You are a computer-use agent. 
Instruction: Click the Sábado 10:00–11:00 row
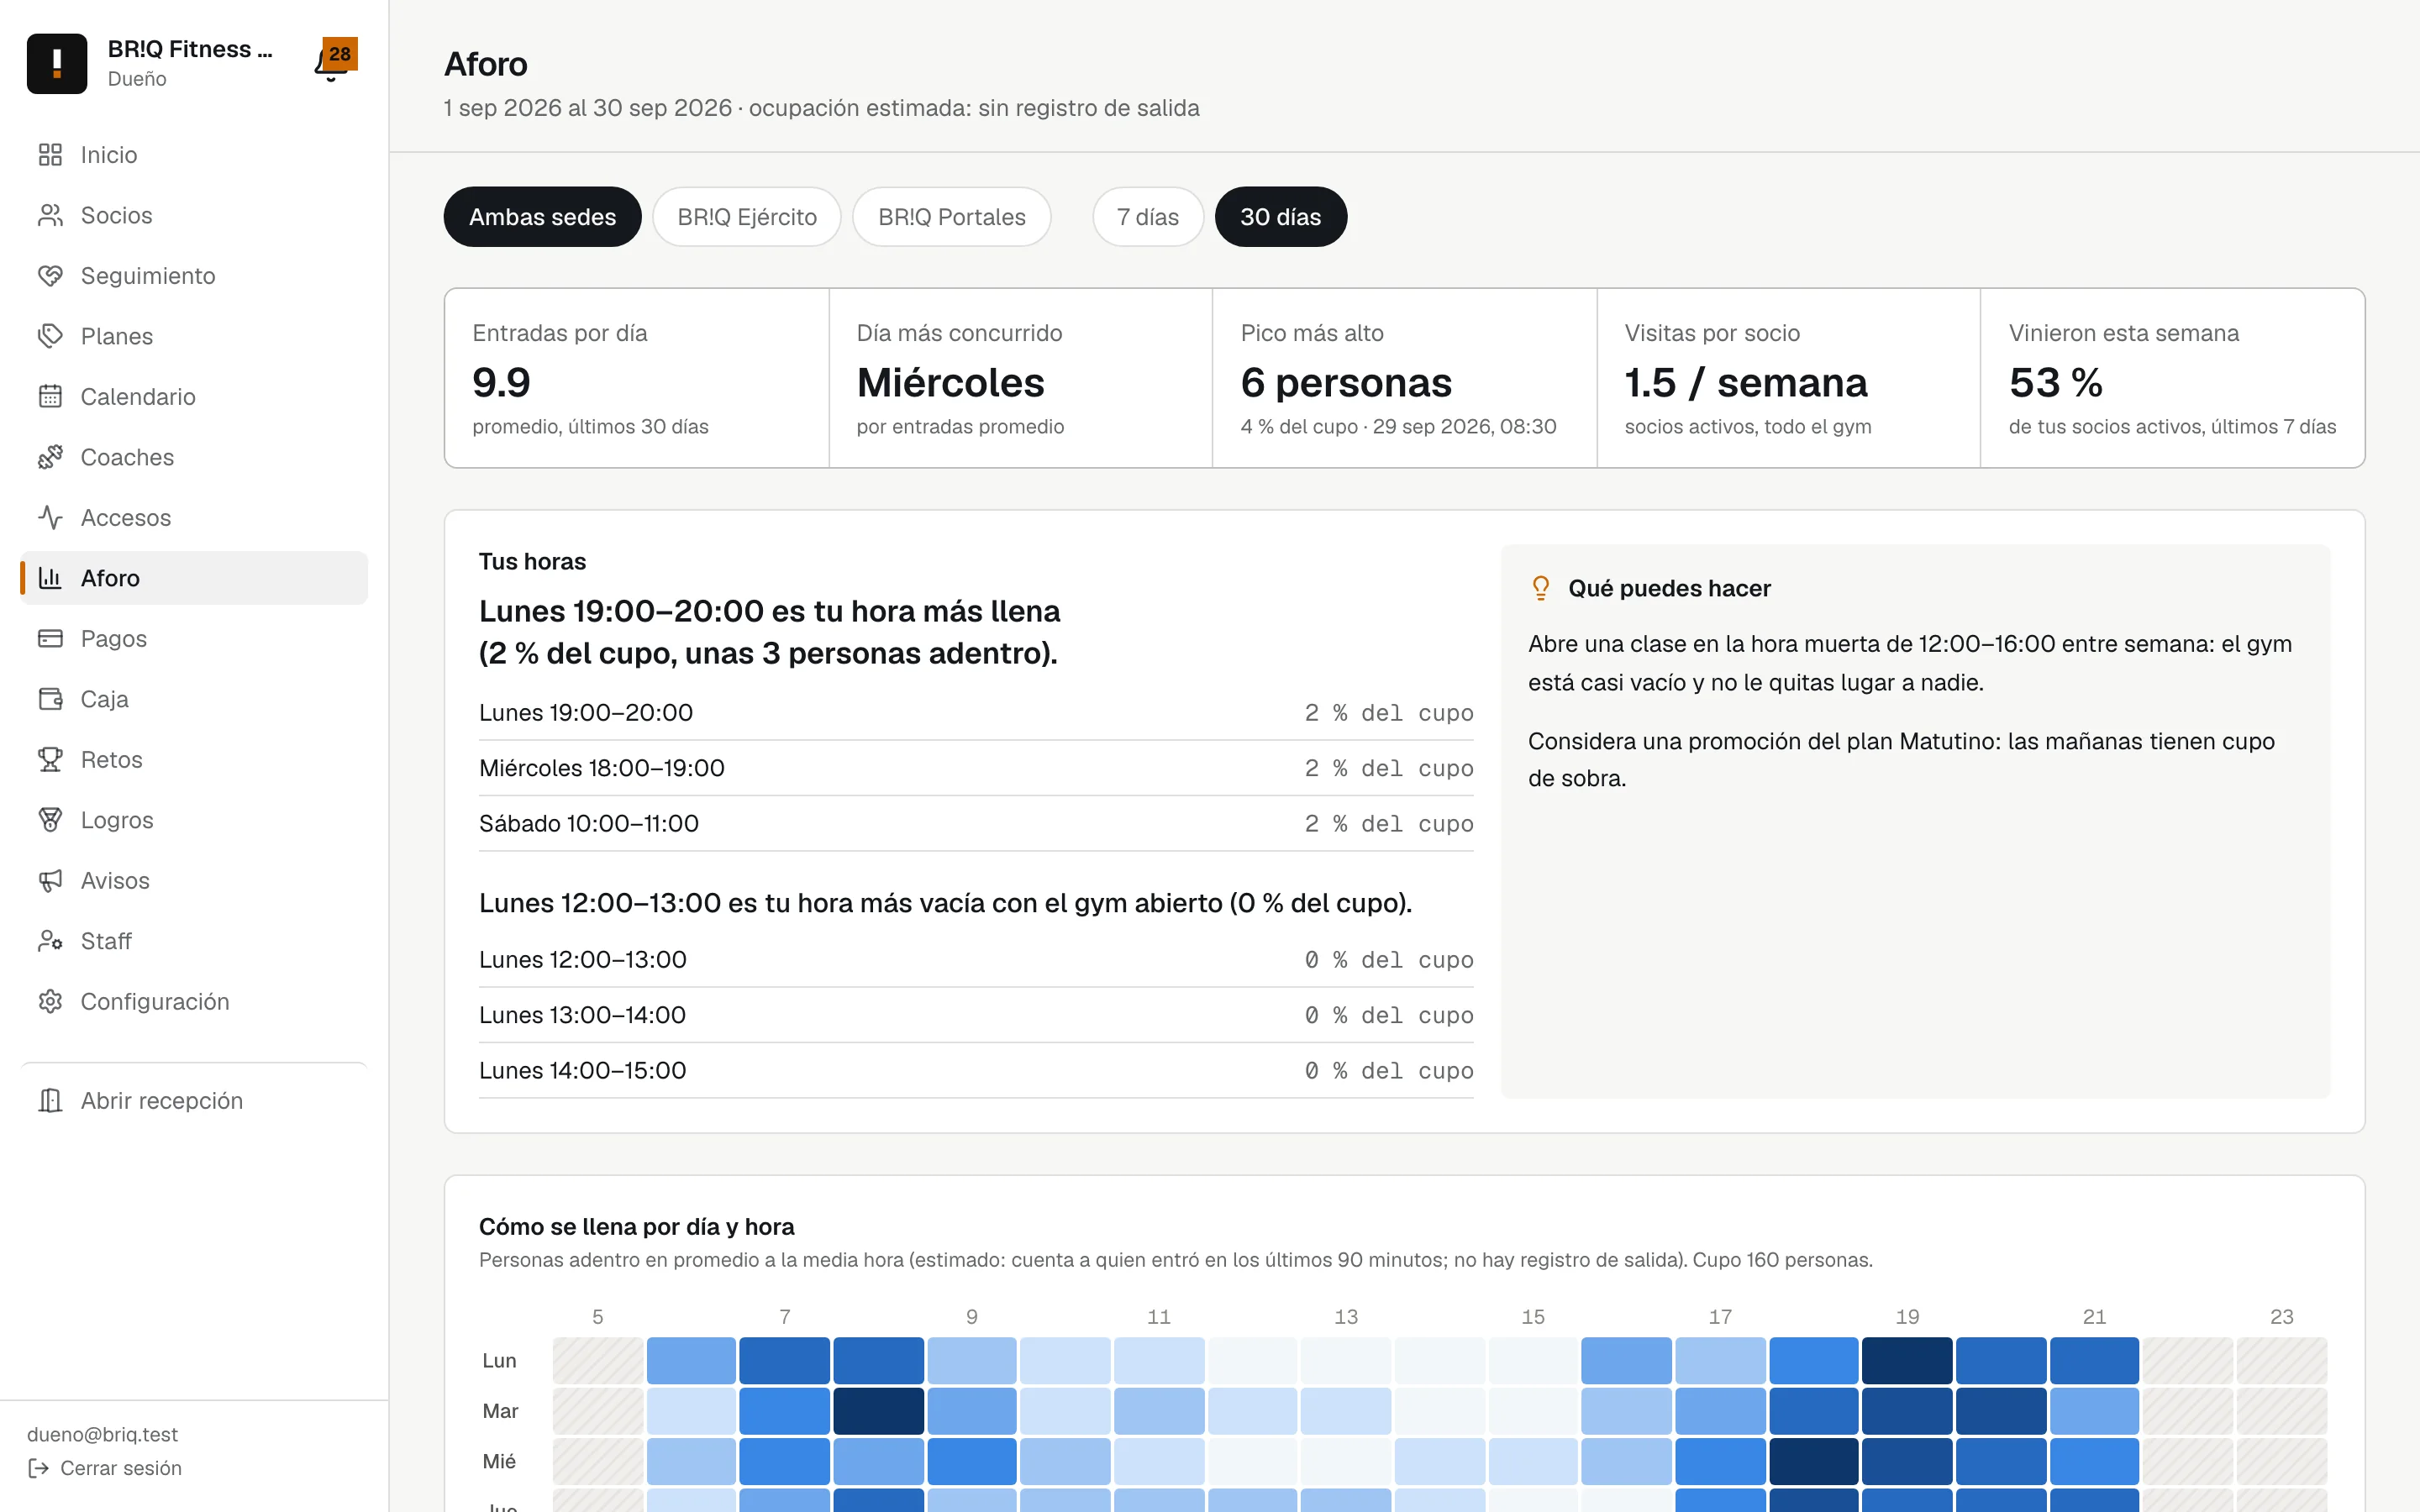976,824
